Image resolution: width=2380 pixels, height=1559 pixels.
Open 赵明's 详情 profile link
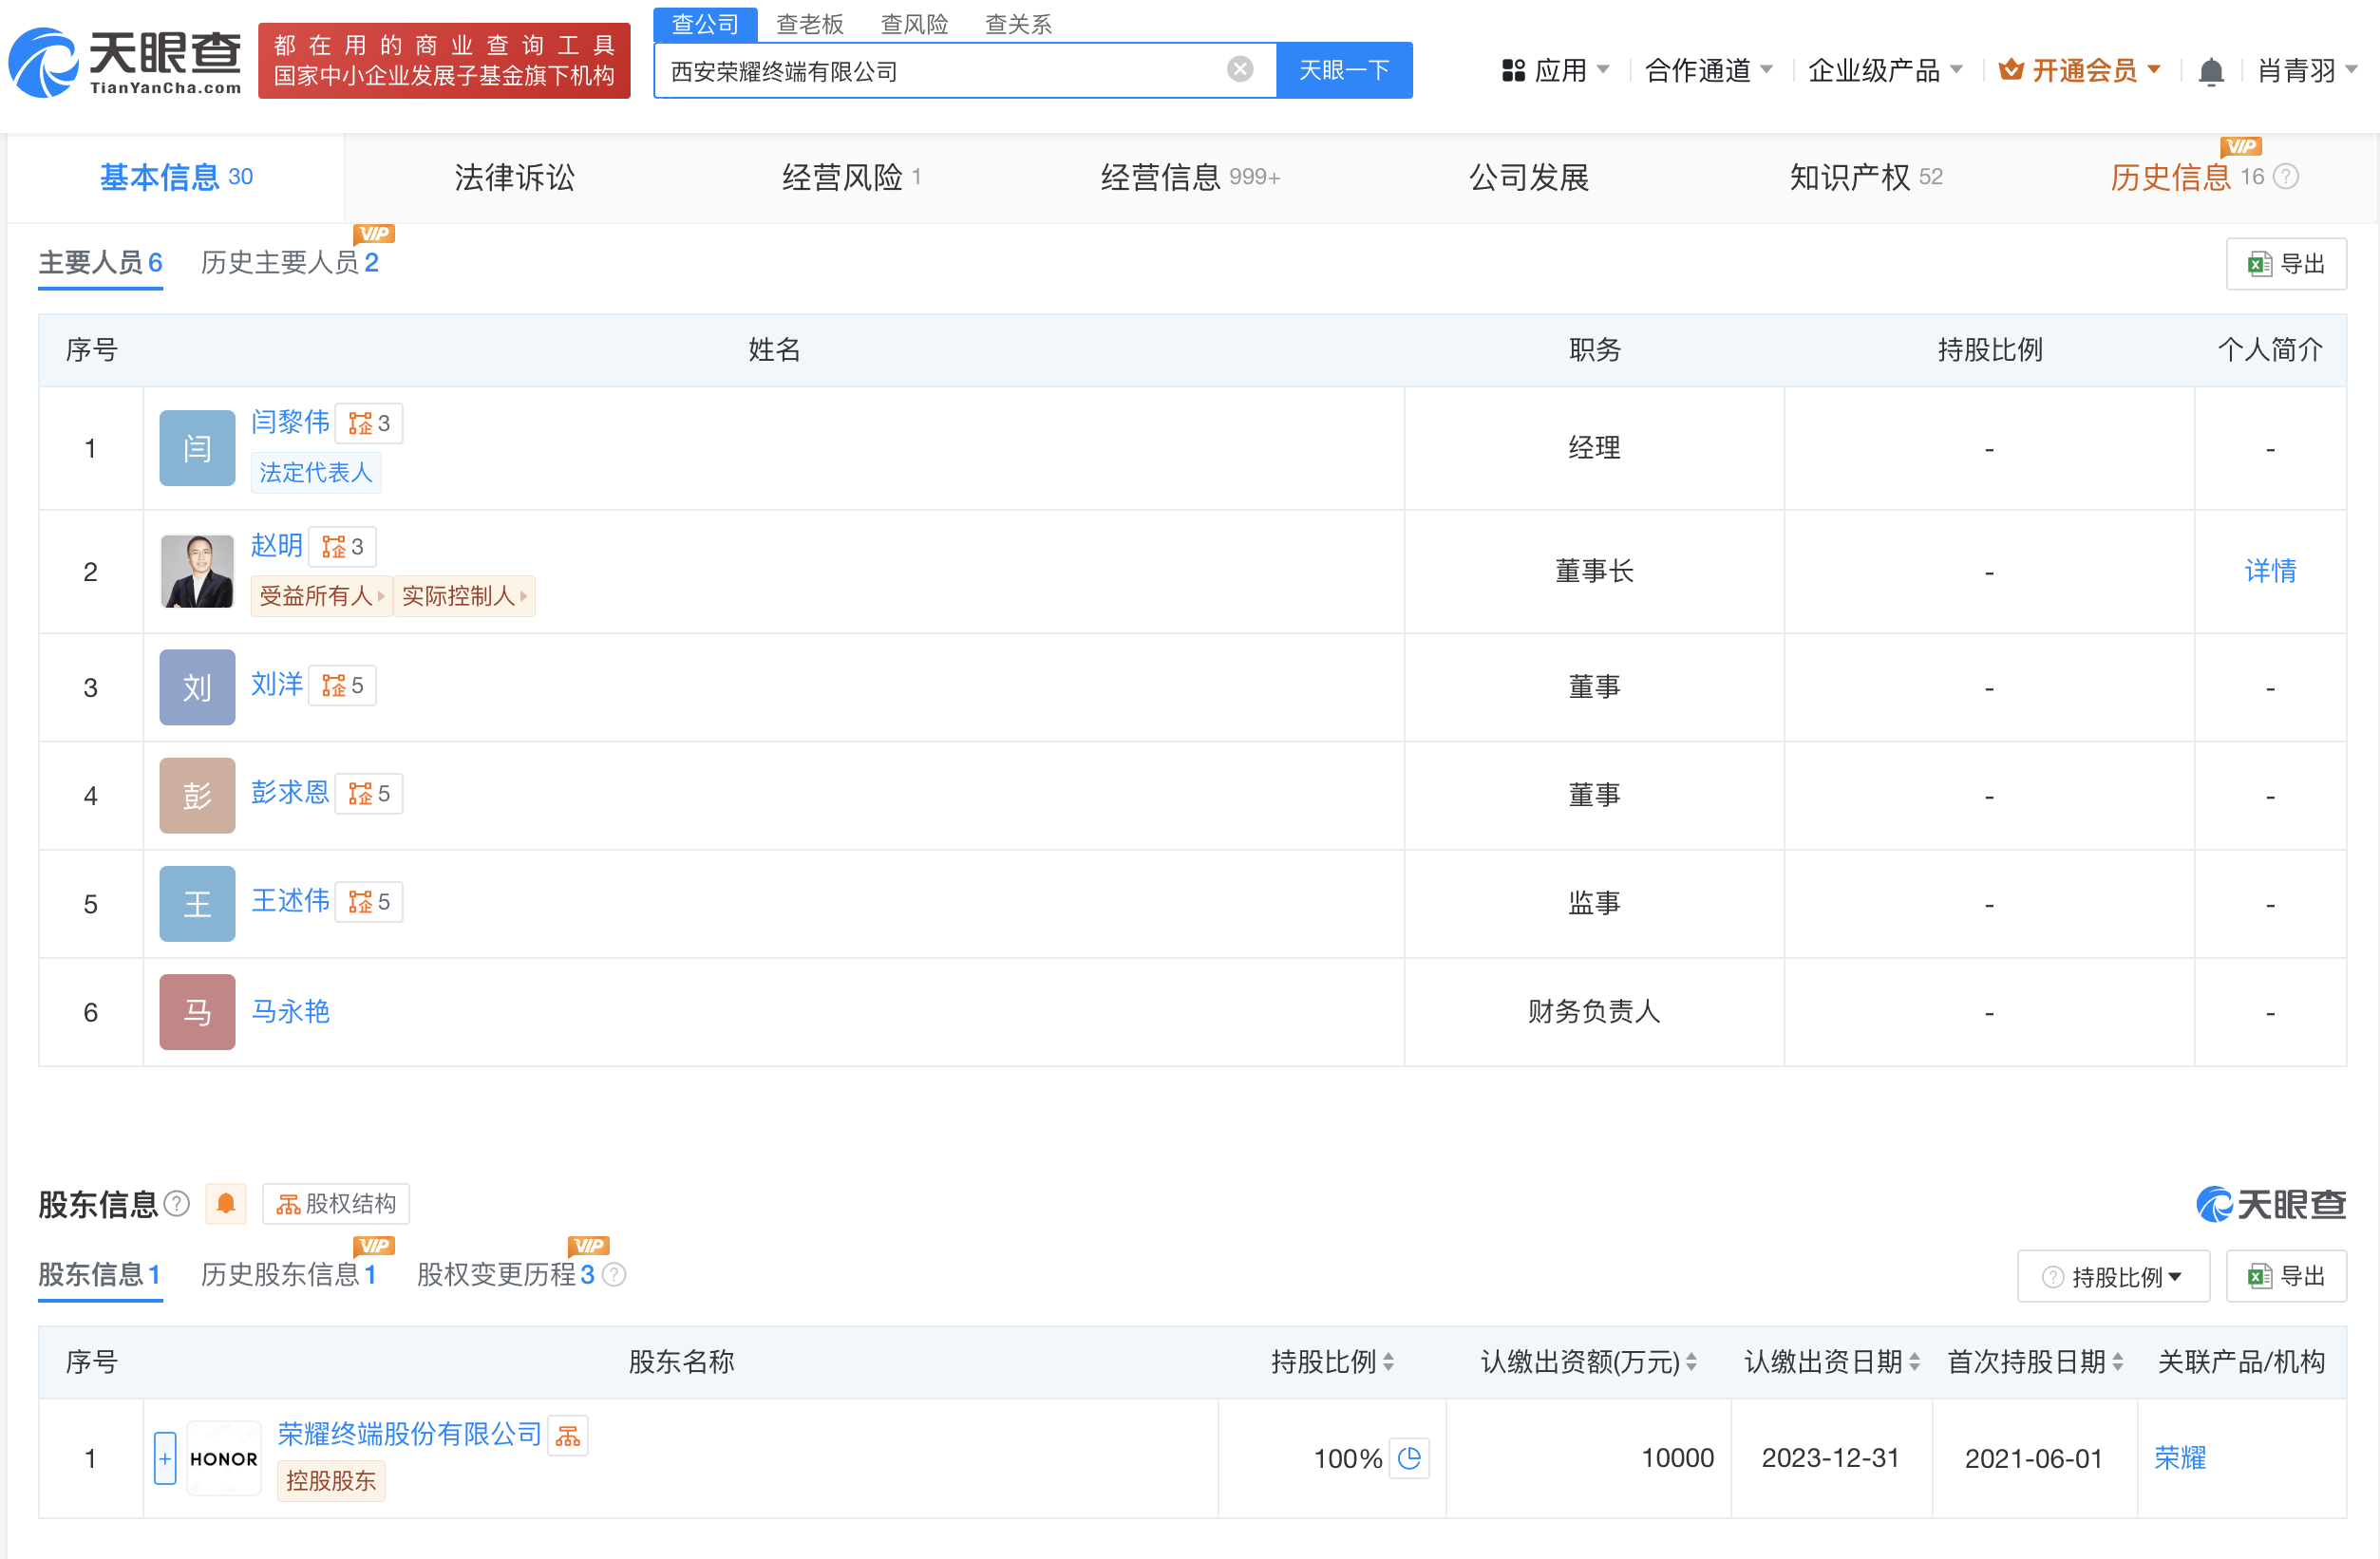click(2269, 571)
